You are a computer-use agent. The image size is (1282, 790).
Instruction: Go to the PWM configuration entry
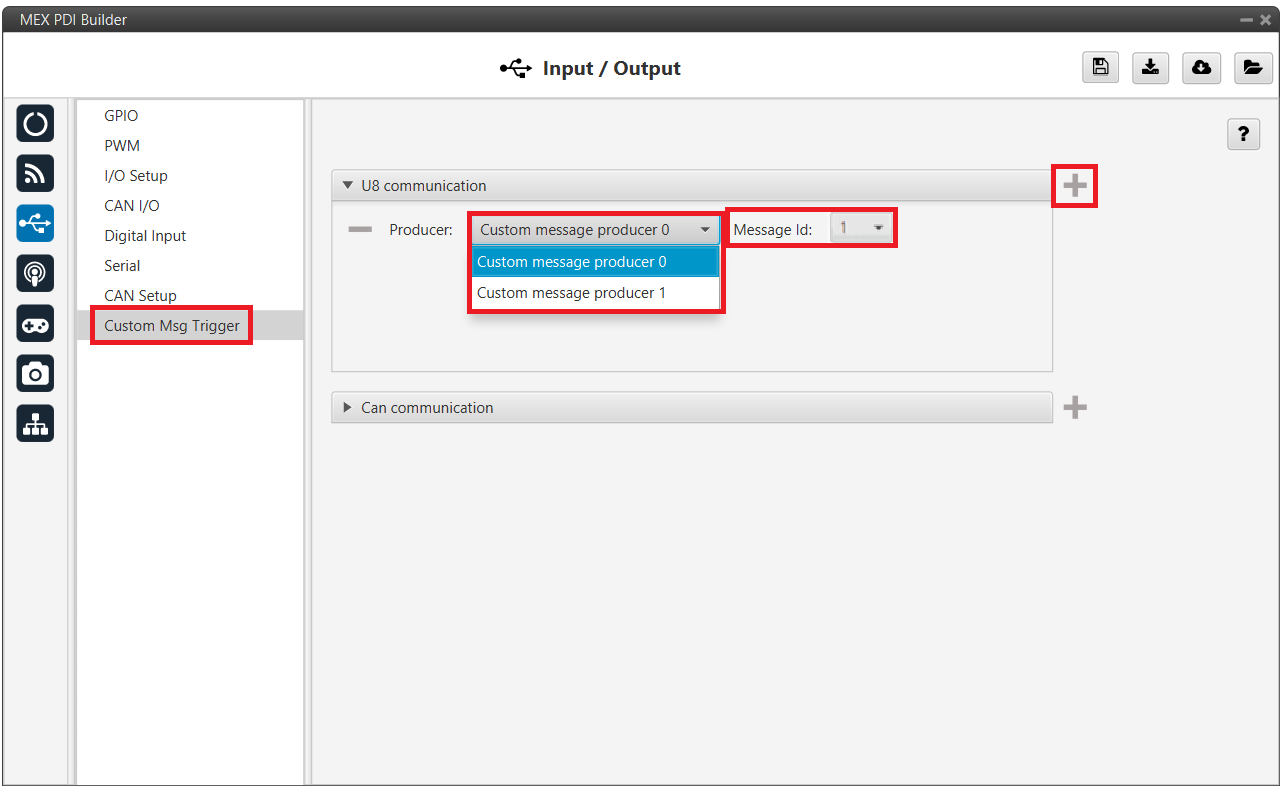coord(122,146)
